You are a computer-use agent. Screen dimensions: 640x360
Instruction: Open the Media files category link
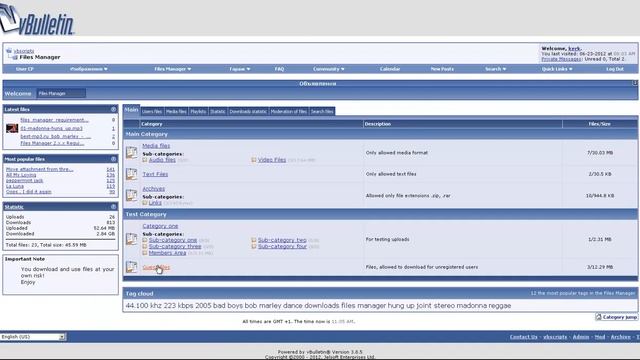[x=156, y=146]
